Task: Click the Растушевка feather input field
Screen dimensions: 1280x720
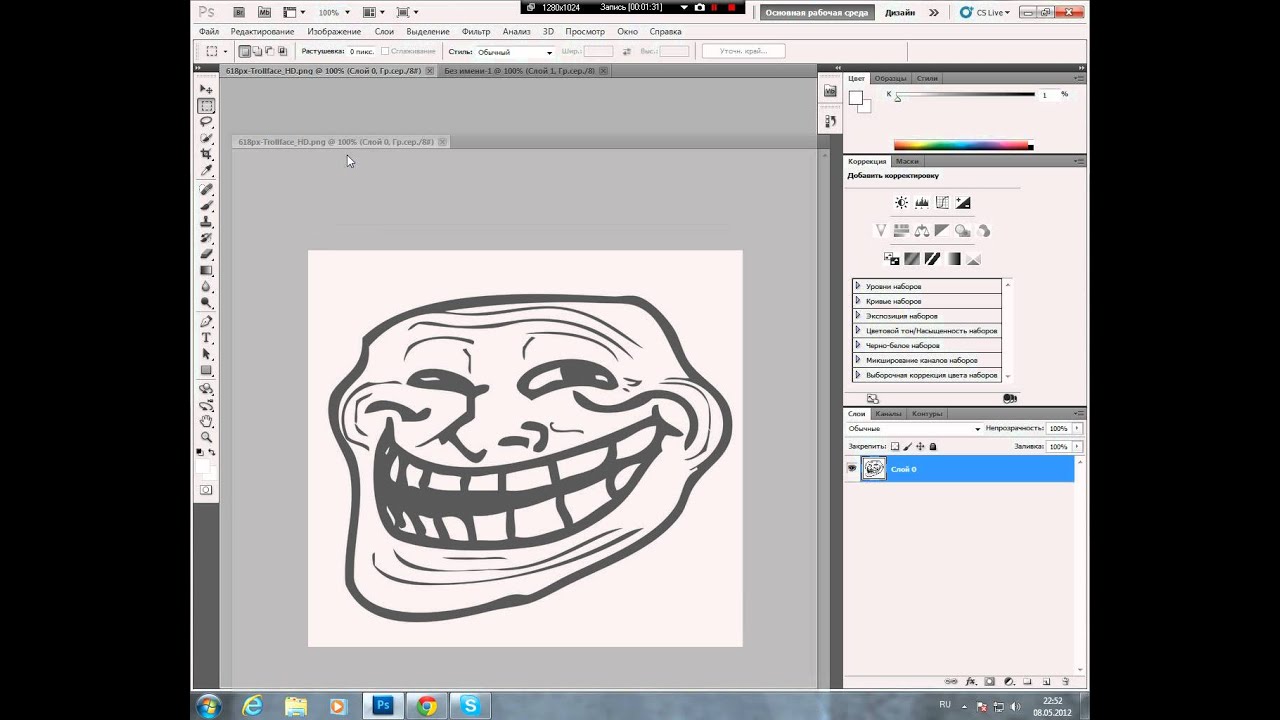Action: click(361, 51)
